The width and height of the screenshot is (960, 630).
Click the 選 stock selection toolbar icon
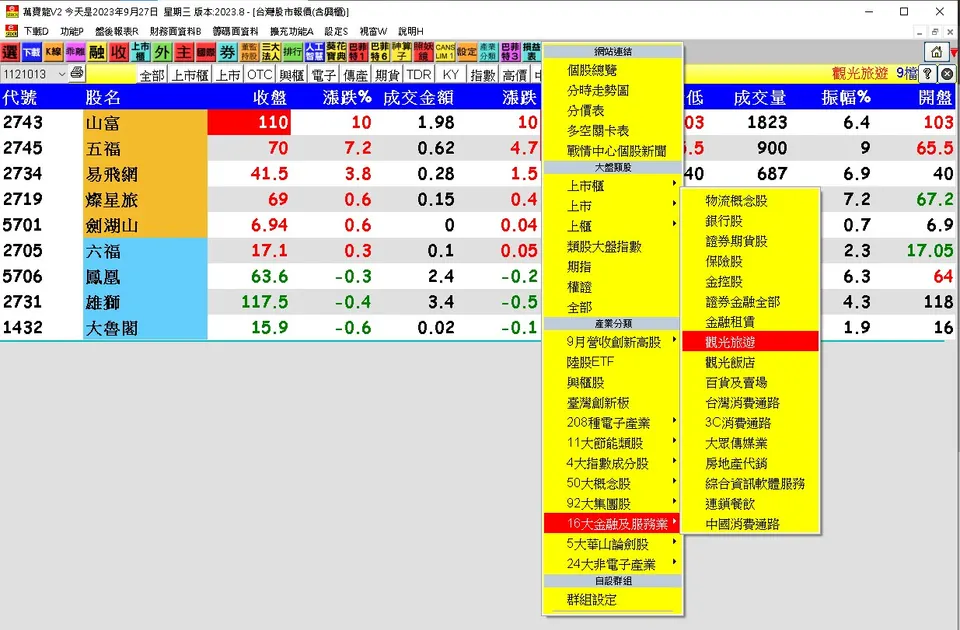point(10,53)
